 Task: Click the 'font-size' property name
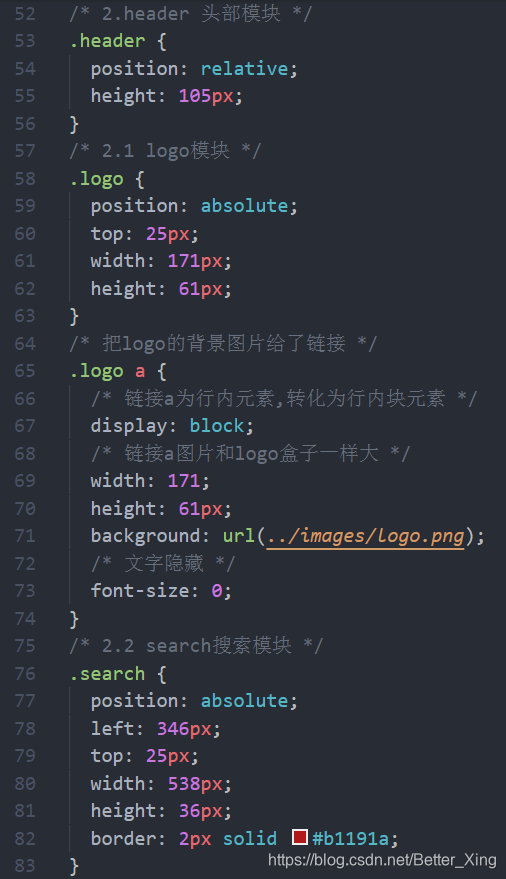(140, 590)
